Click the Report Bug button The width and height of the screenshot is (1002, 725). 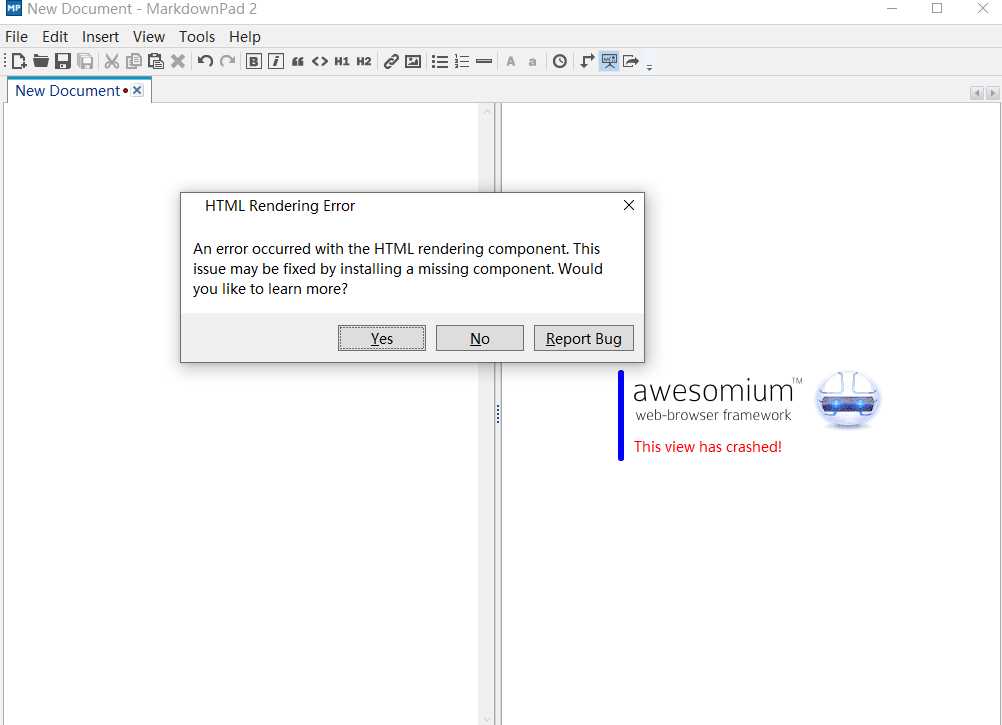pyautogui.click(x=583, y=339)
